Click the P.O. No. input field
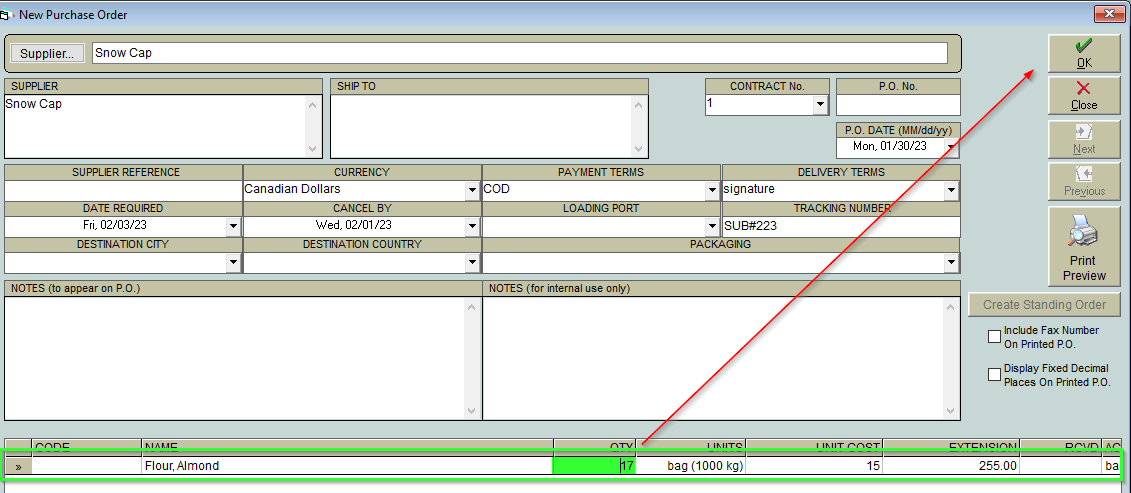Viewport: 1131px width, 493px height. pos(899,105)
